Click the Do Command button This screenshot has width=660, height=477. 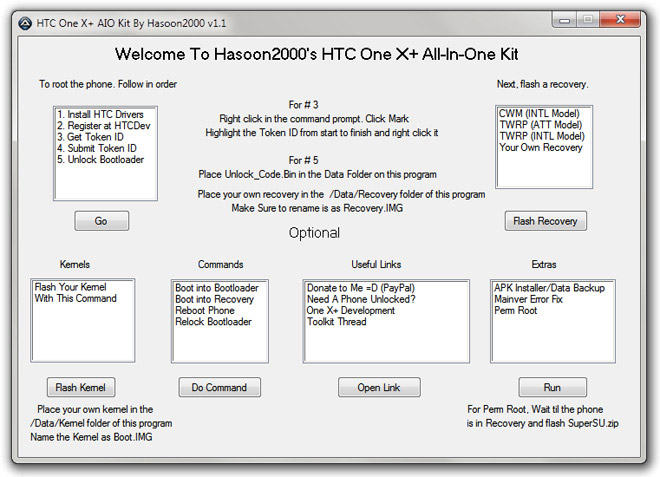tap(219, 387)
